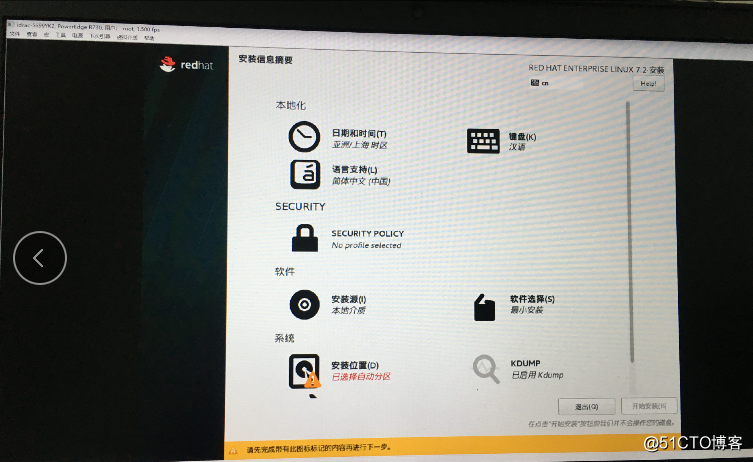Select SECURITY POLICY label
753x462 pixels.
click(x=367, y=233)
